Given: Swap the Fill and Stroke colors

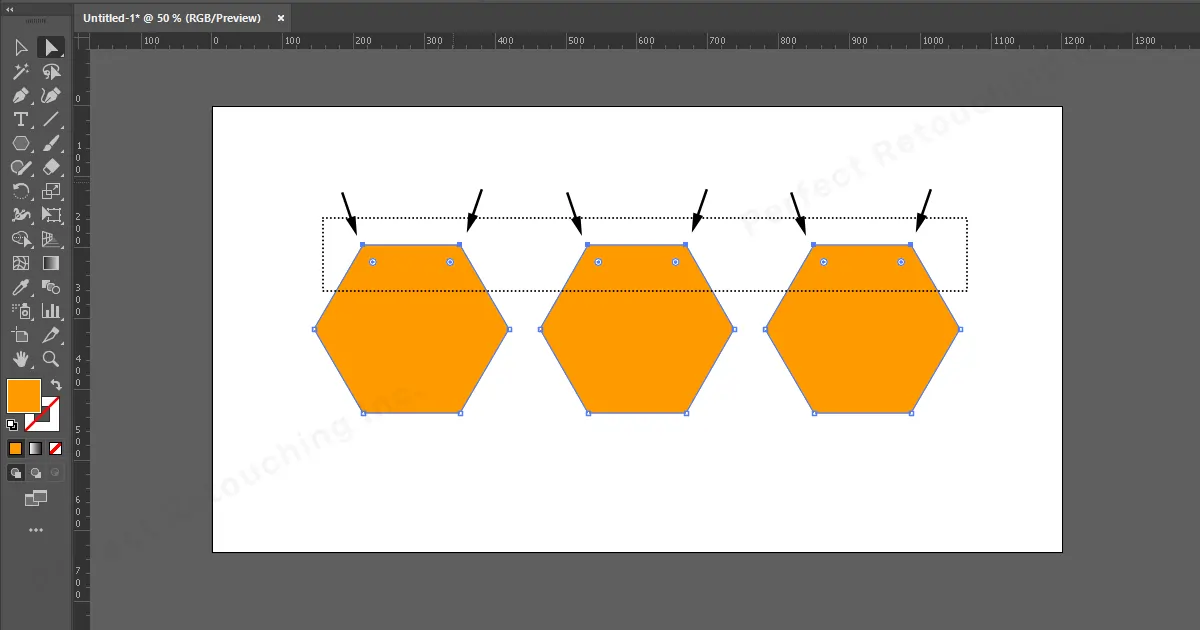Looking at the screenshot, I should [x=56, y=384].
